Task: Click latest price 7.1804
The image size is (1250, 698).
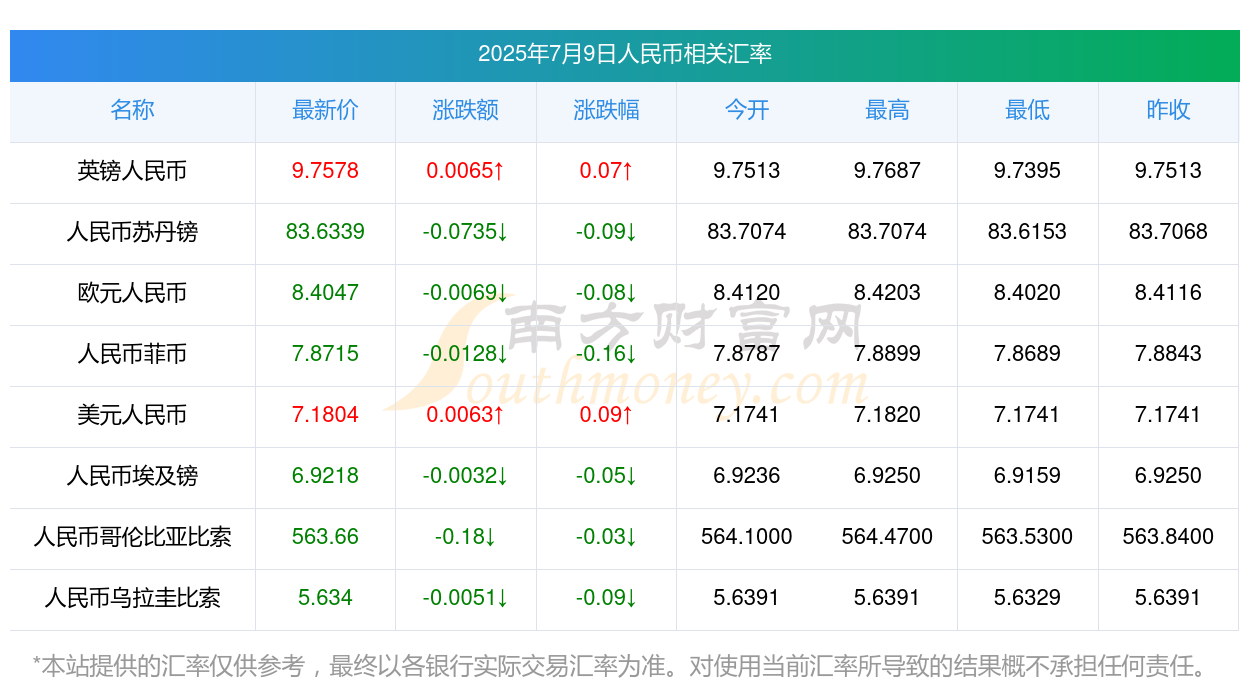Action: (325, 415)
